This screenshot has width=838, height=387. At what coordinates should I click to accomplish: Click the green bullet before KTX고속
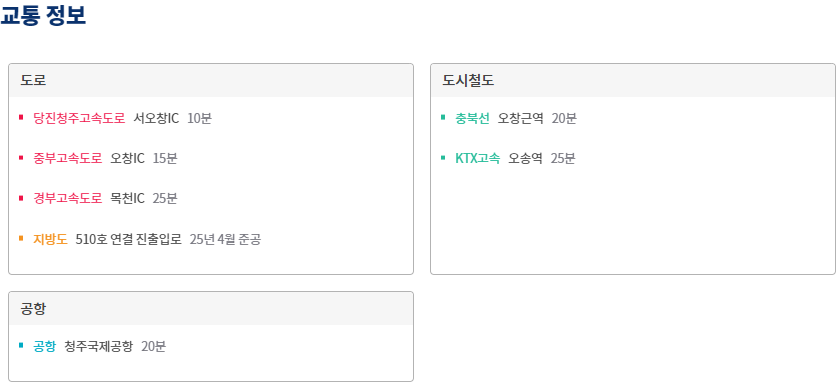point(443,158)
